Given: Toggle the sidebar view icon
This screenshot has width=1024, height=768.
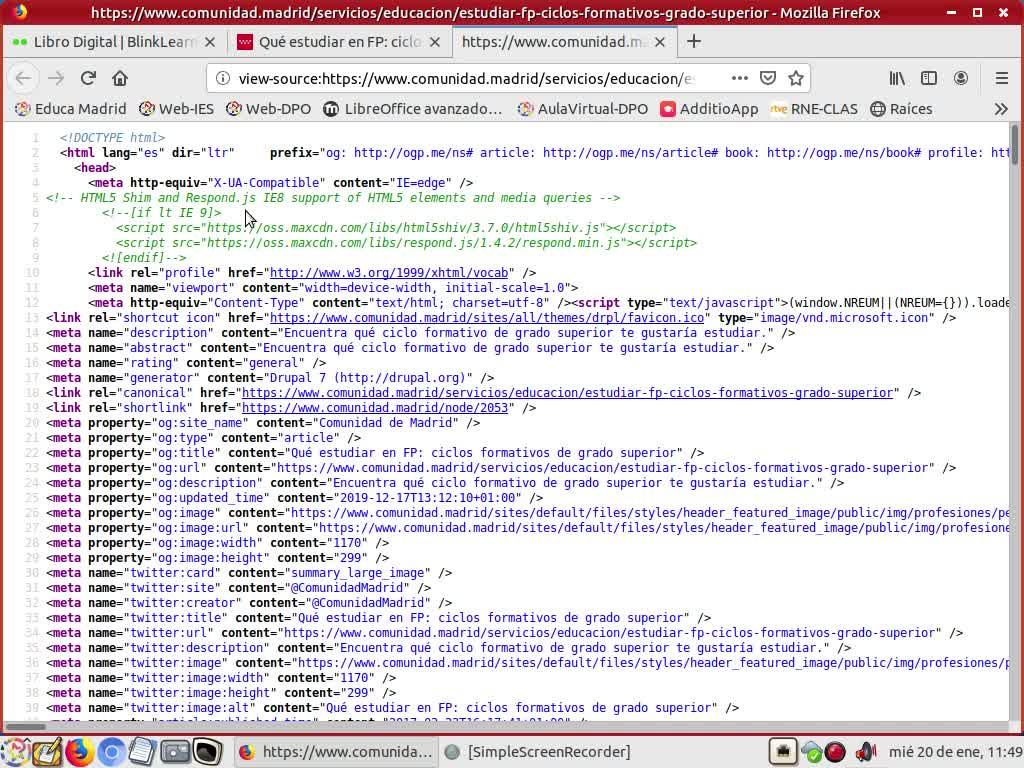Looking at the screenshot, I should (929, 78).
